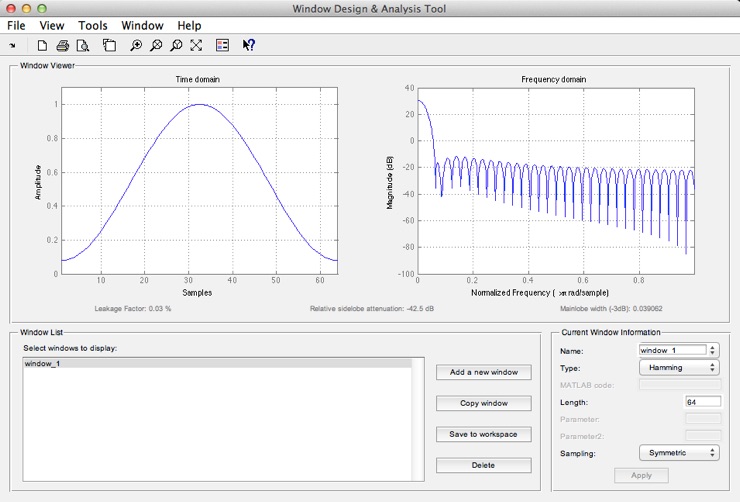Image resolution: width=740 pixels, height=502 pixels.
Task: Open the View menu
Action: click(51, 25)
